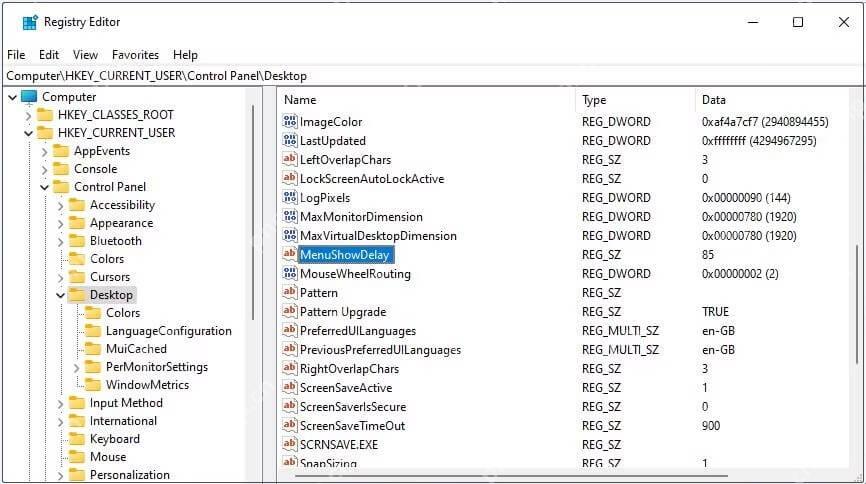
Task: Click the LogPixels DWORD value icon
Action: pos(290,197)
